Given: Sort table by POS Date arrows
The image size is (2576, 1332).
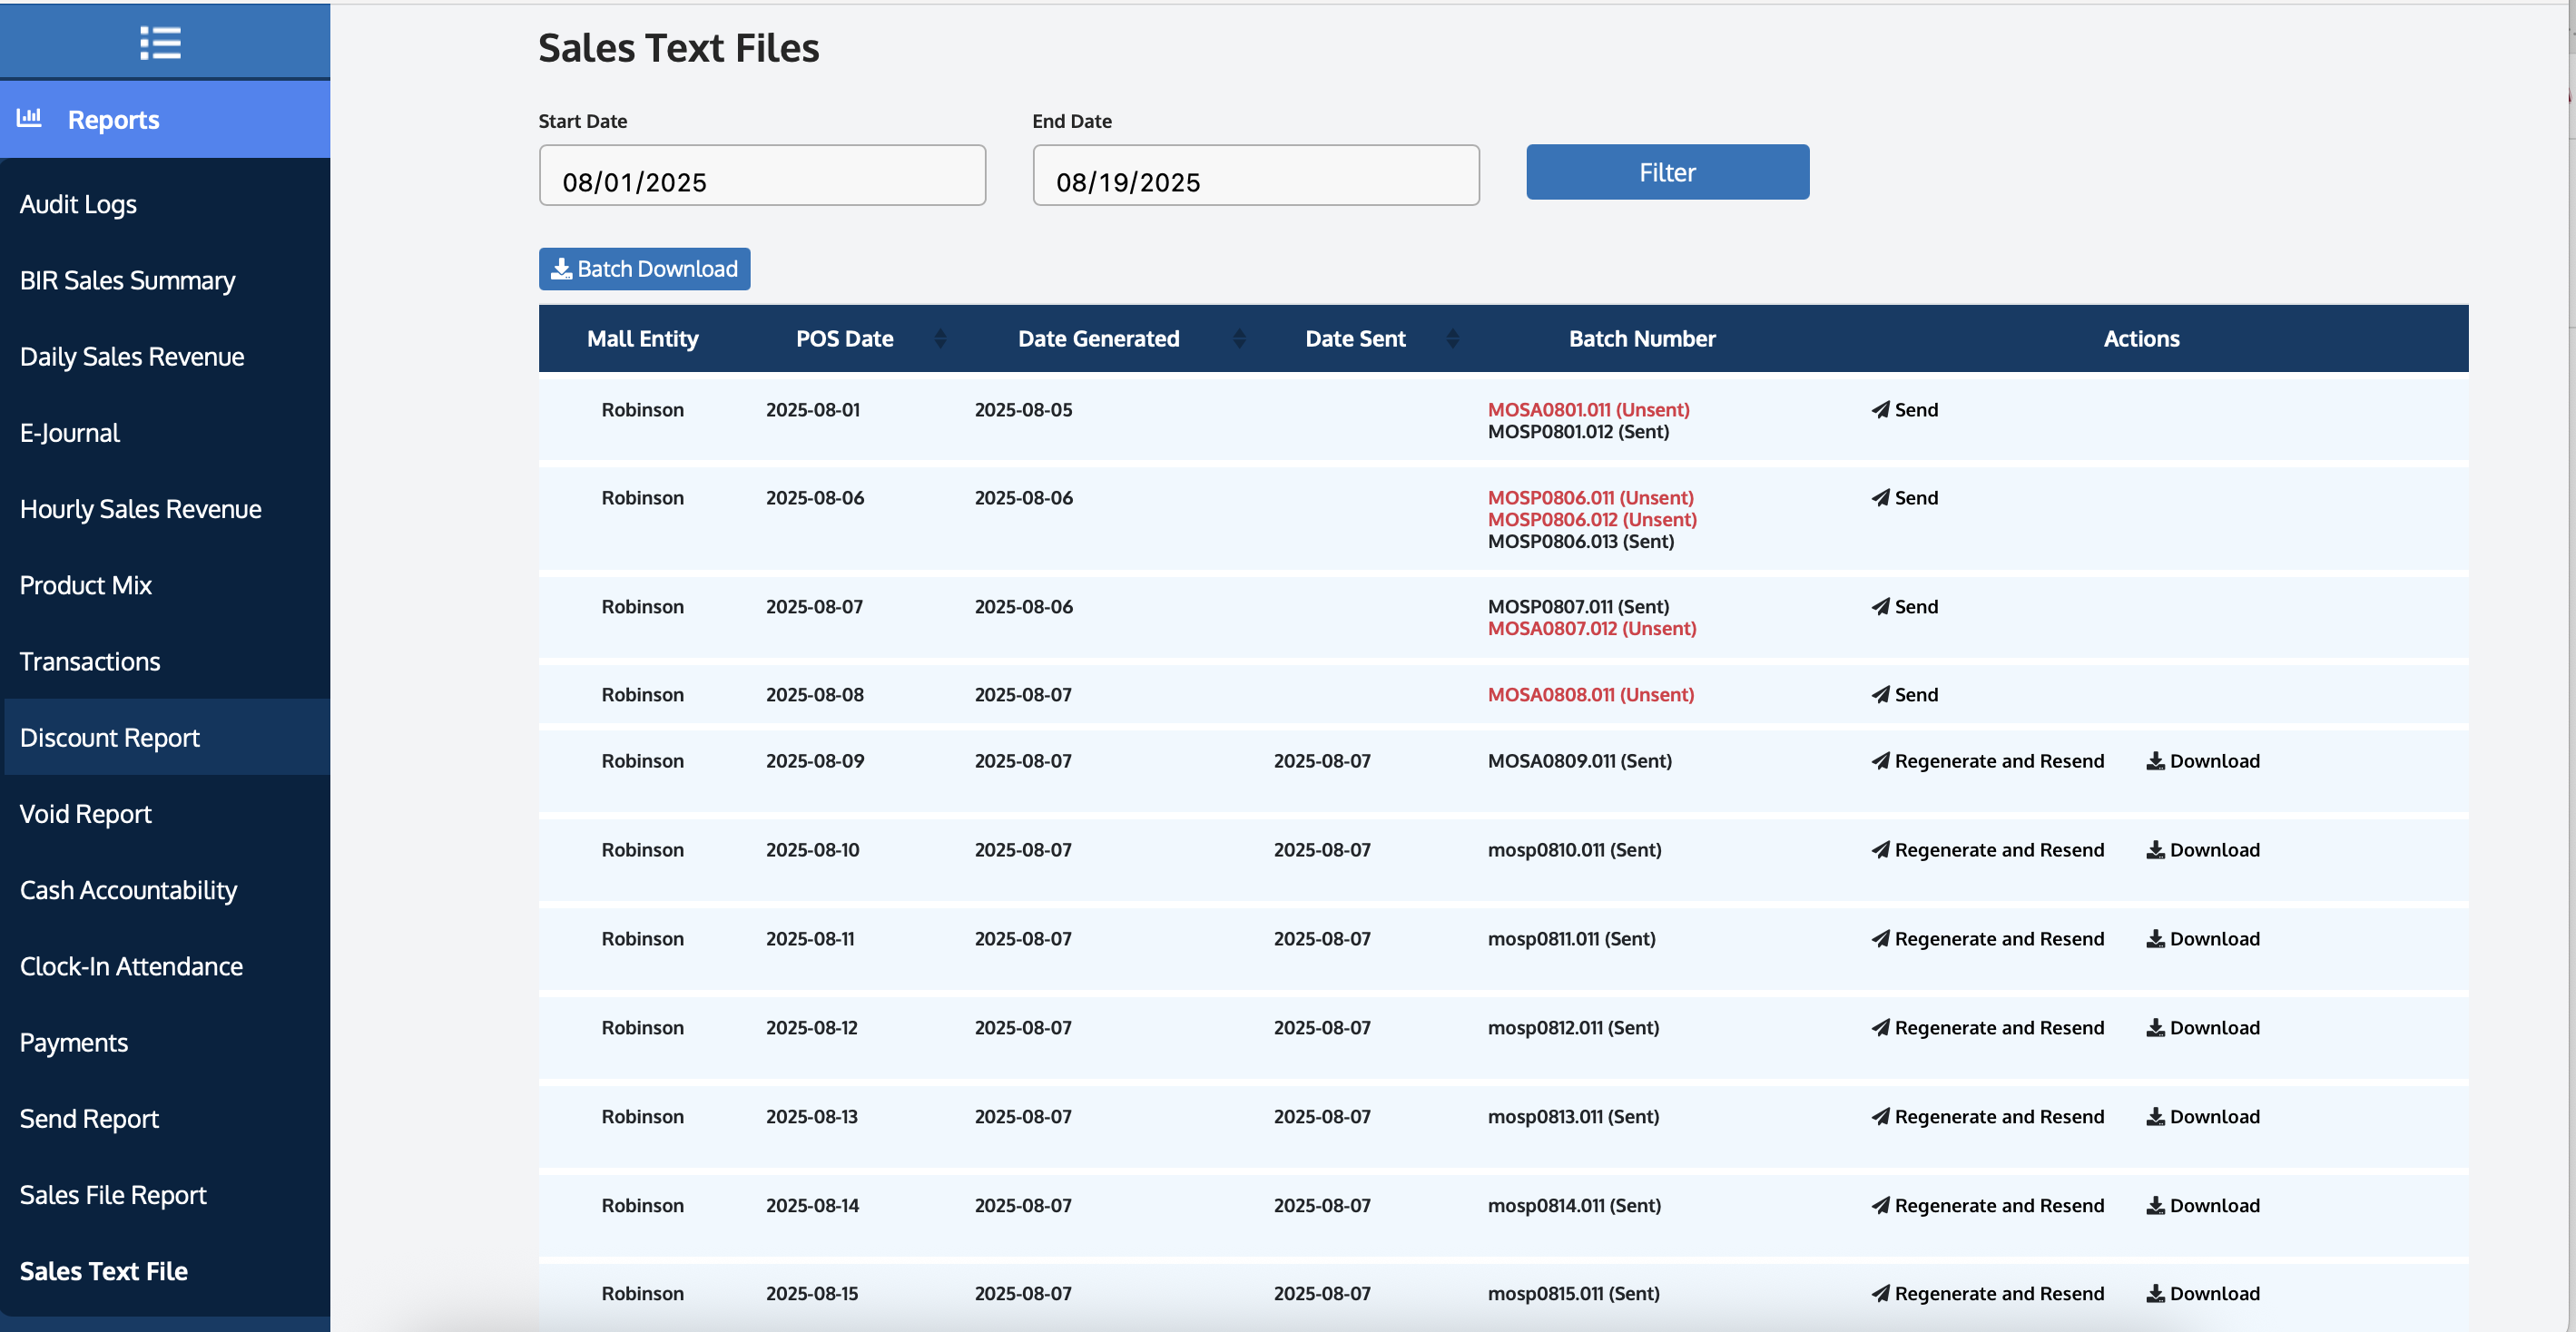Looking at the screenshot, I should (940, 339).
